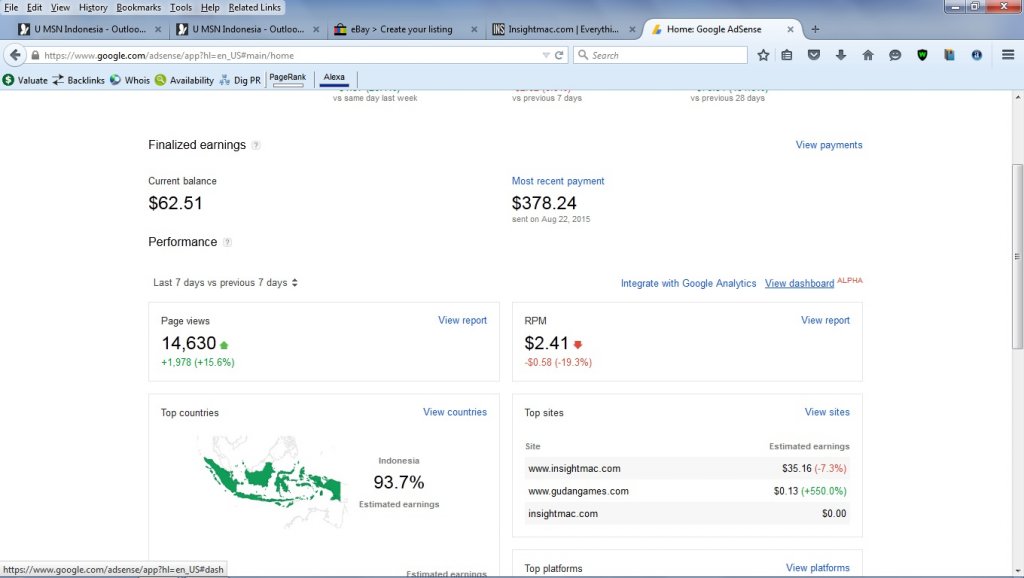Screen dimensions: 1024x578
Task: Reload the page with the refresh icon
Action: (x=559, y=56)
